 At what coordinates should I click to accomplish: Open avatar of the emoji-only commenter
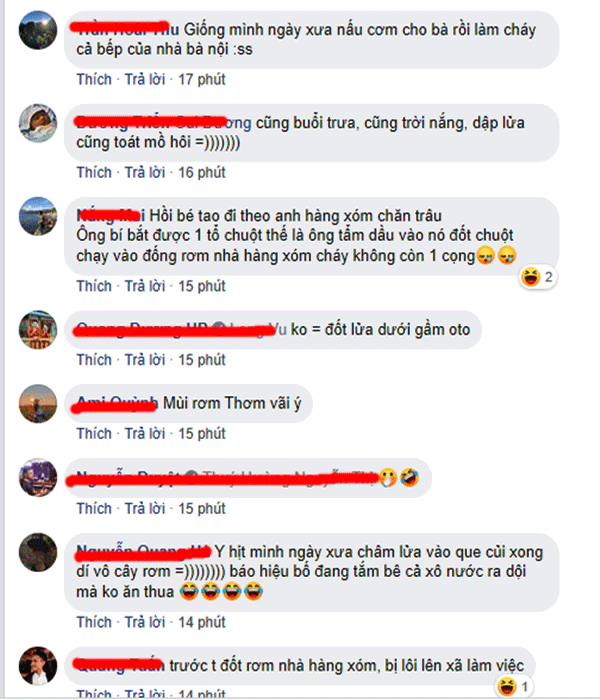pyautogui.click(x=38, y=477)
